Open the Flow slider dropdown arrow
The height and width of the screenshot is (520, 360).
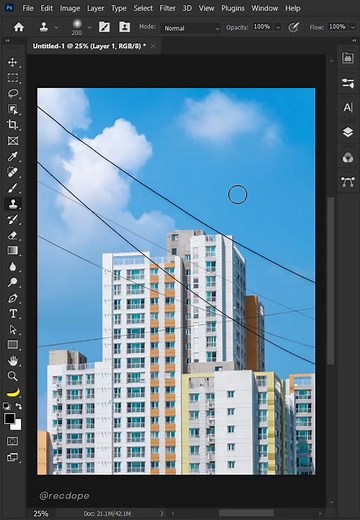(353, 27)
